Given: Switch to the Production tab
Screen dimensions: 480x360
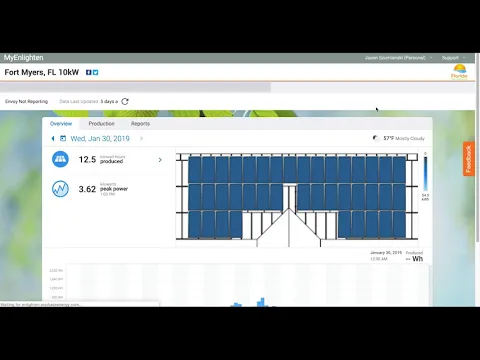Looking at the screenshot, I should pos(101,124).
